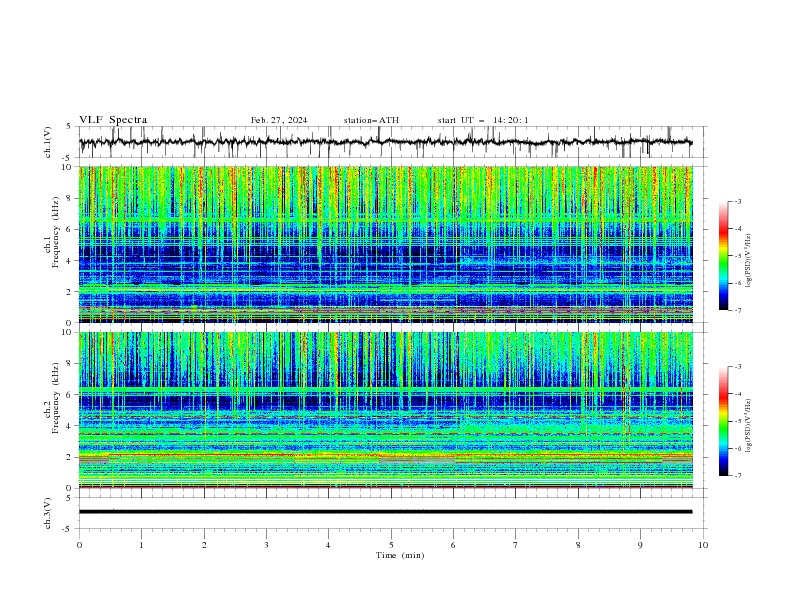Select the "start UT = 14:20:1" text
Screen dimensions: 792x612
pos(483,120)
